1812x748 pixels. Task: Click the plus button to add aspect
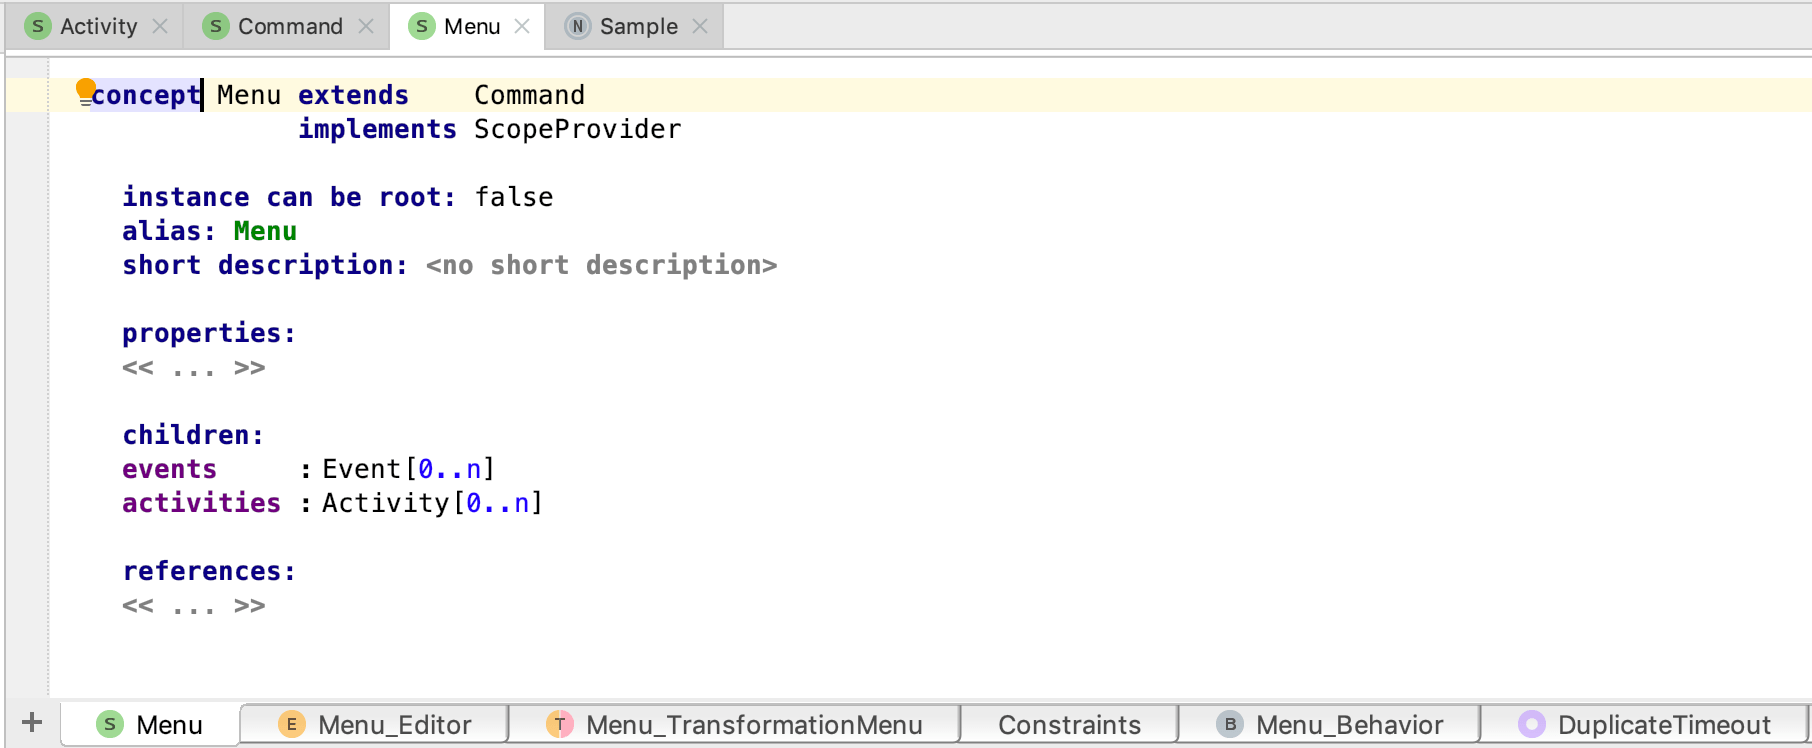(32, 723)
